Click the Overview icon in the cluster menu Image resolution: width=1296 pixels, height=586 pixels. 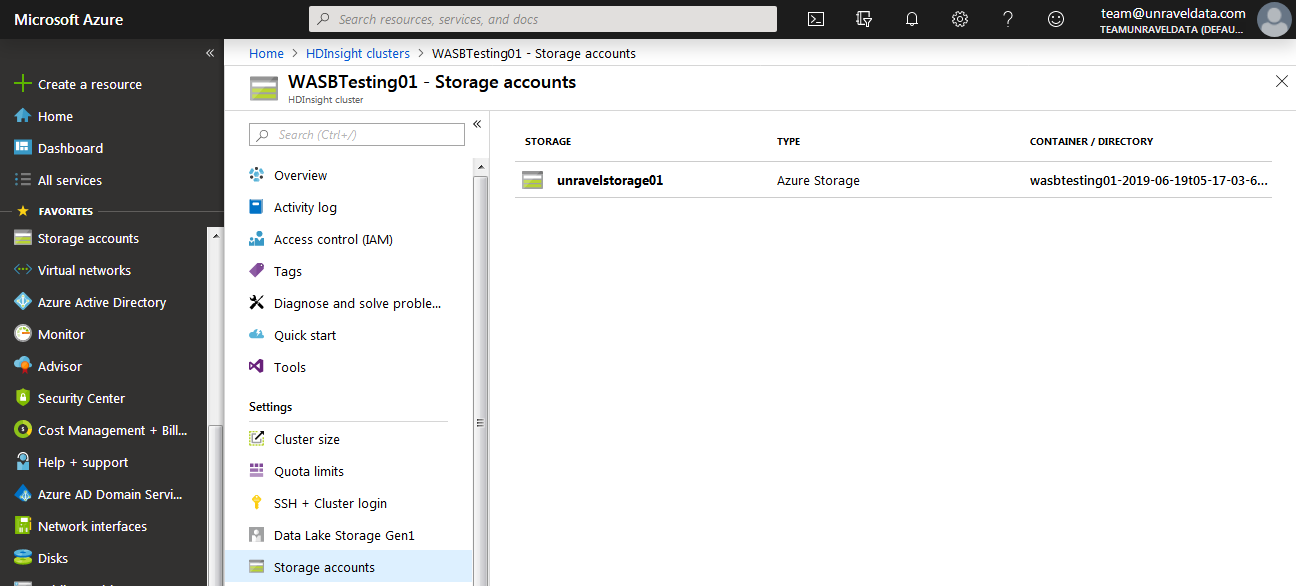coord(257,175)
